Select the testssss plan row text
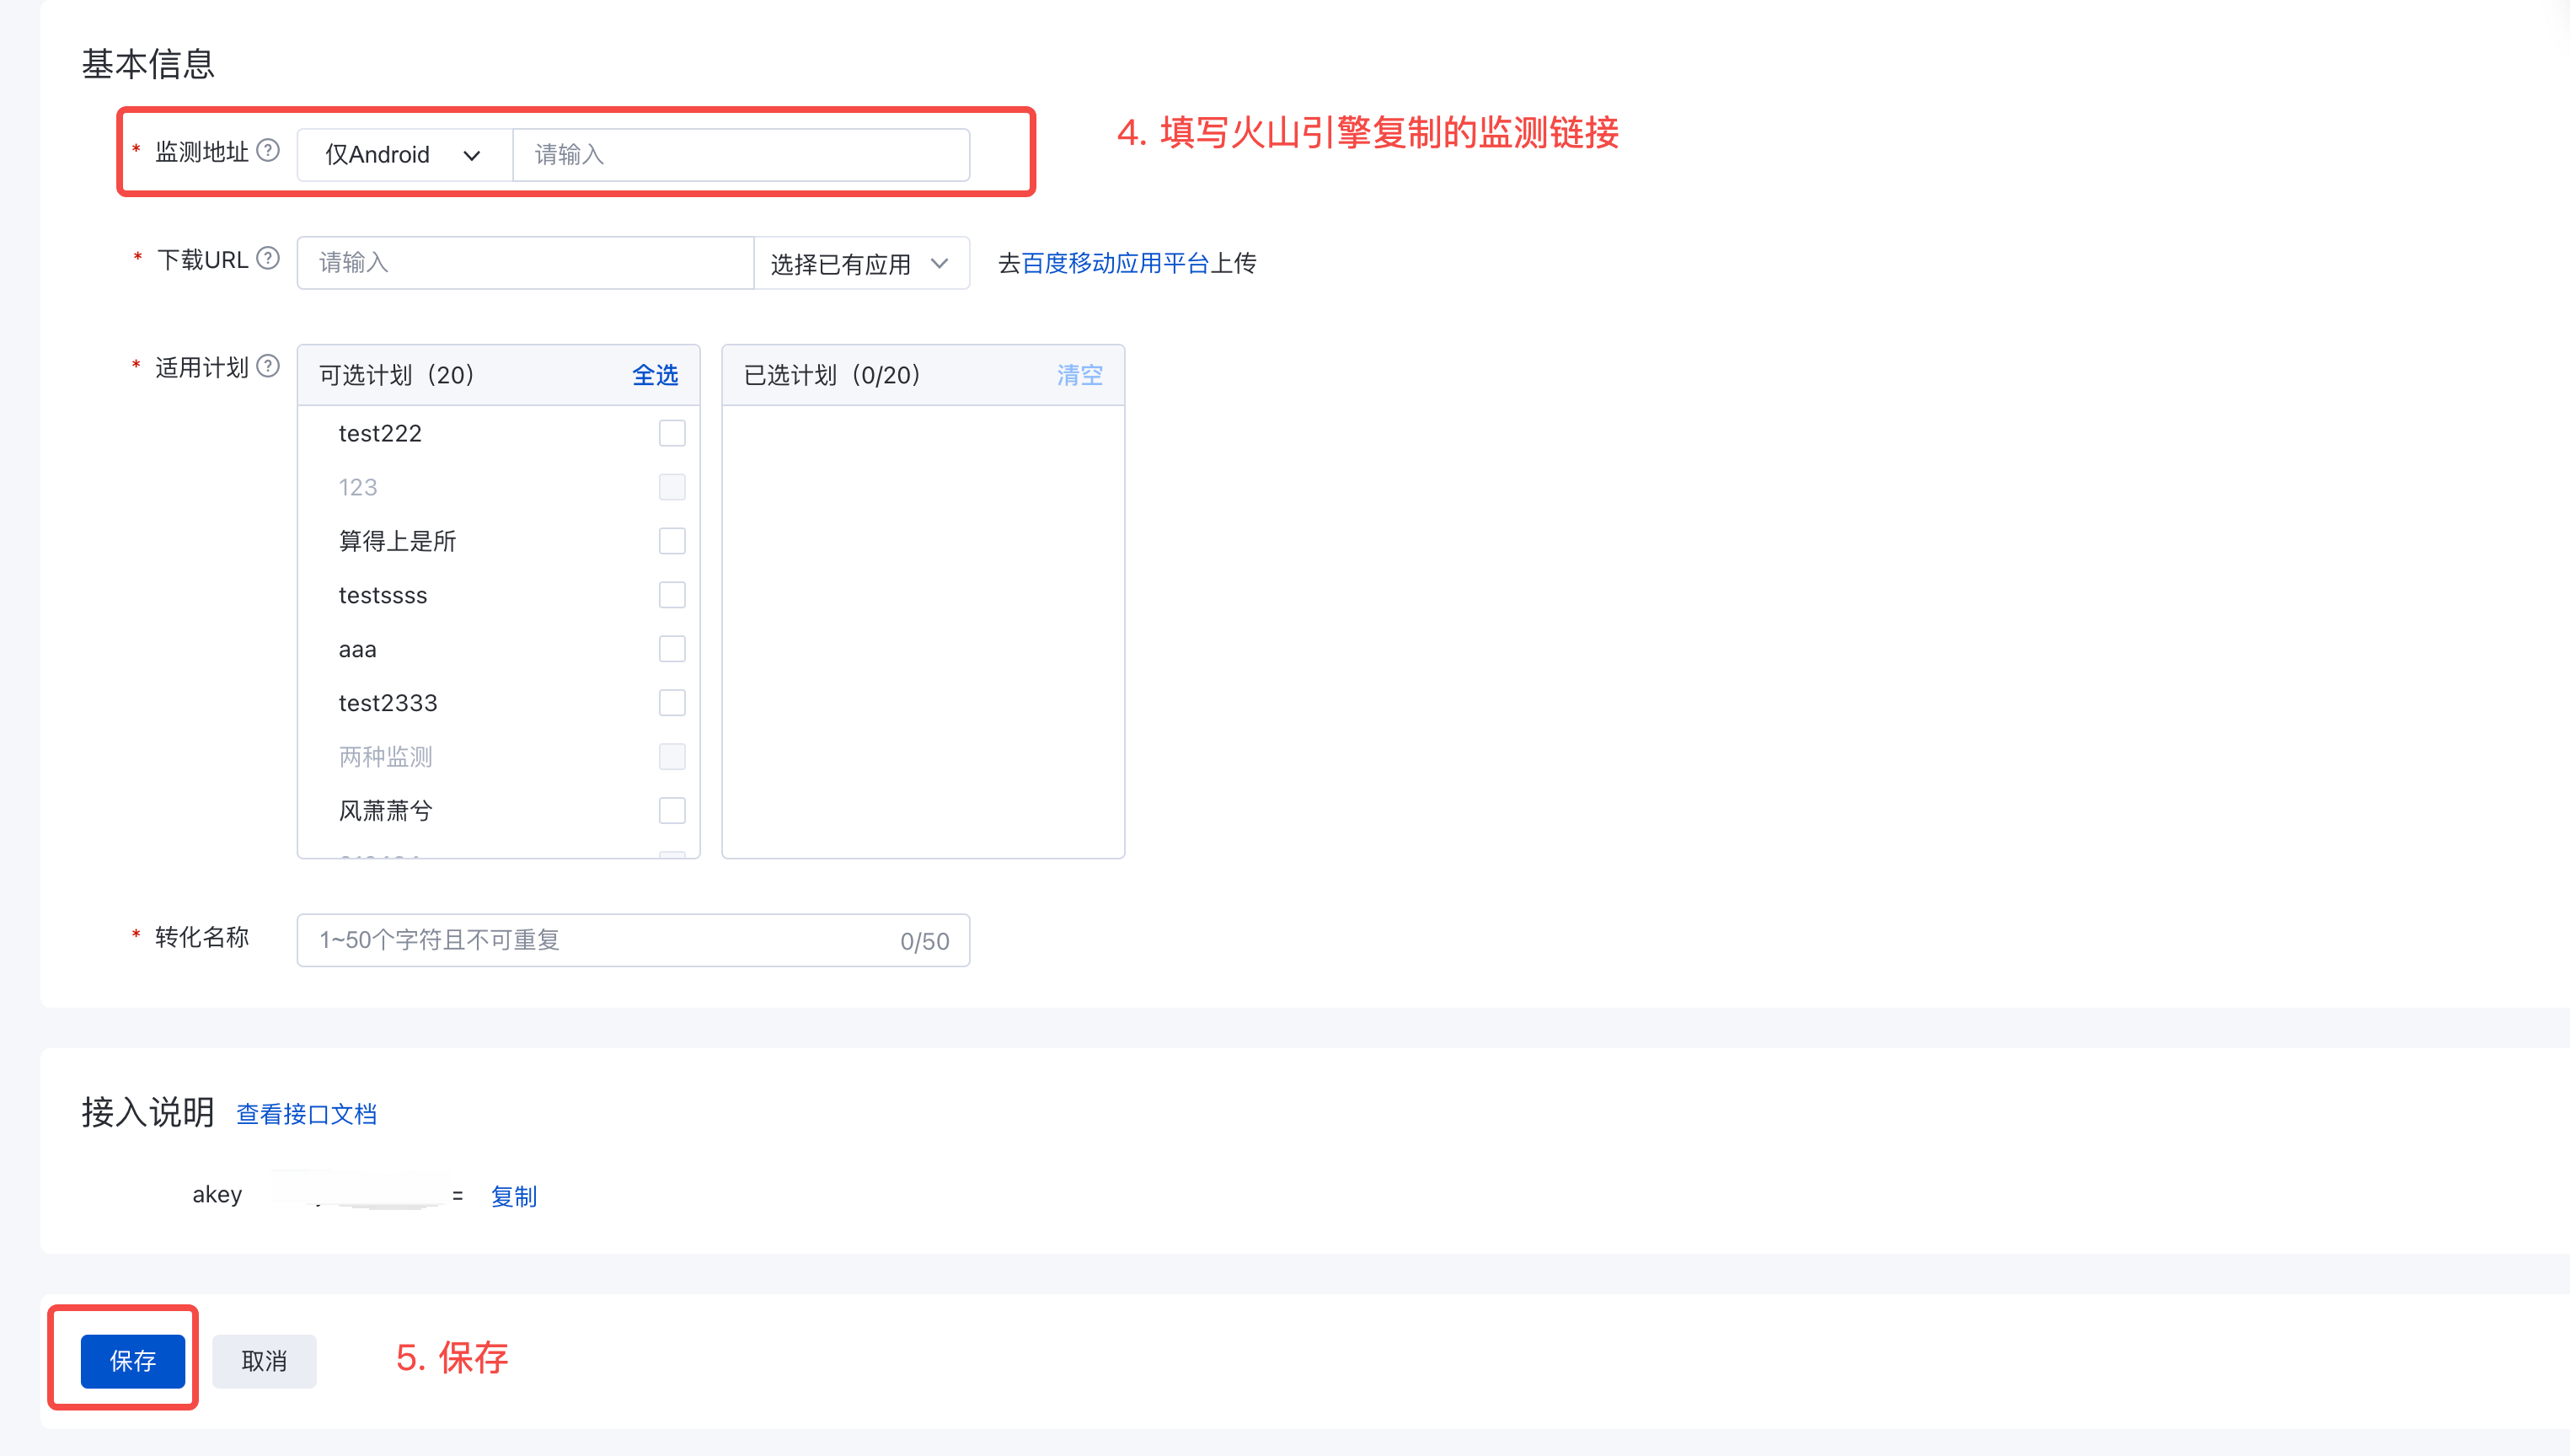The height and width of the screenshot is (1456, 2570). pos(383,595)
